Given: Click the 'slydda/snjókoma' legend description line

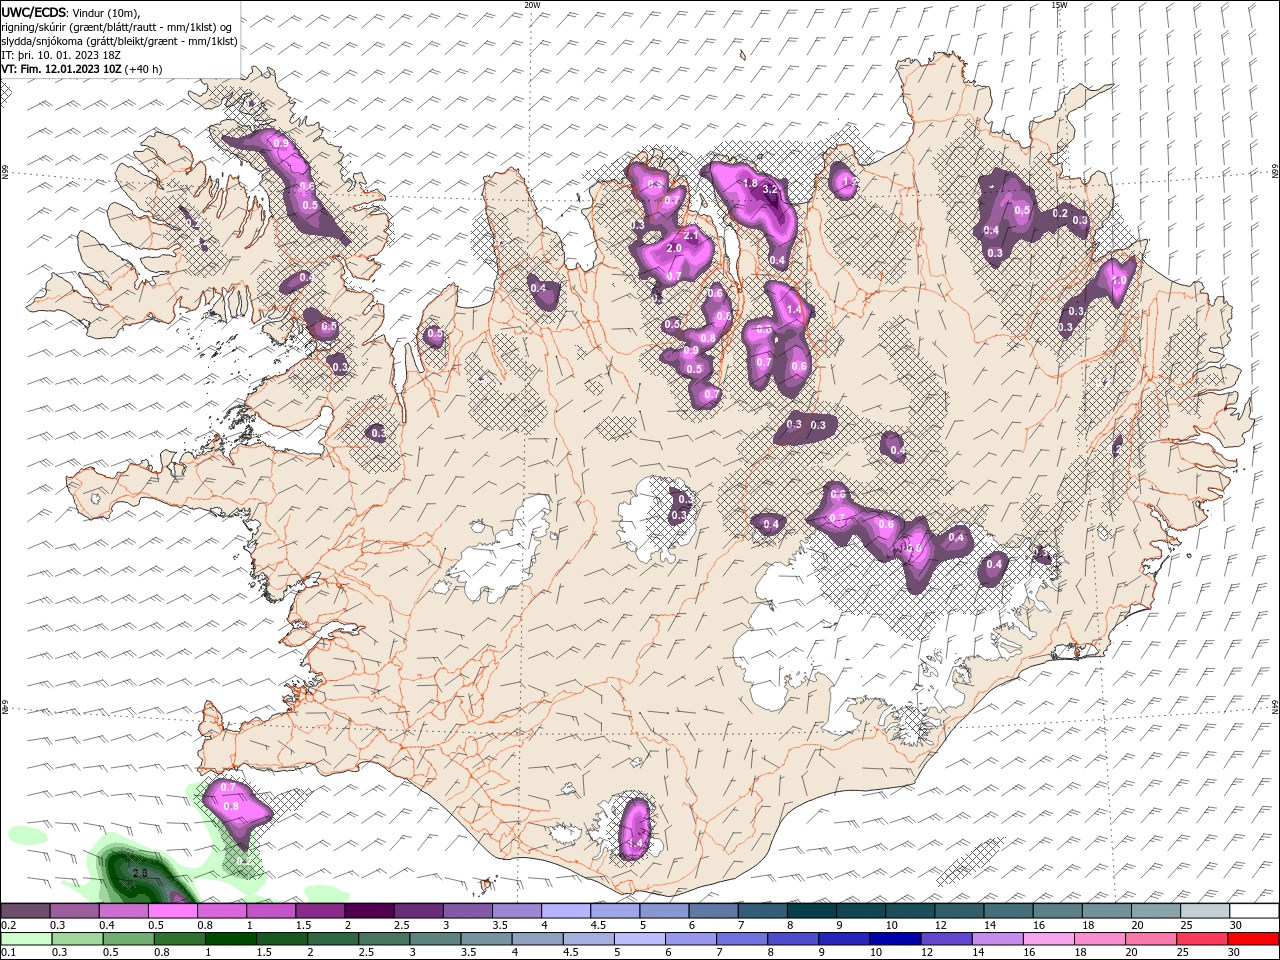Looking at the screenshot, I should [119, 41].
